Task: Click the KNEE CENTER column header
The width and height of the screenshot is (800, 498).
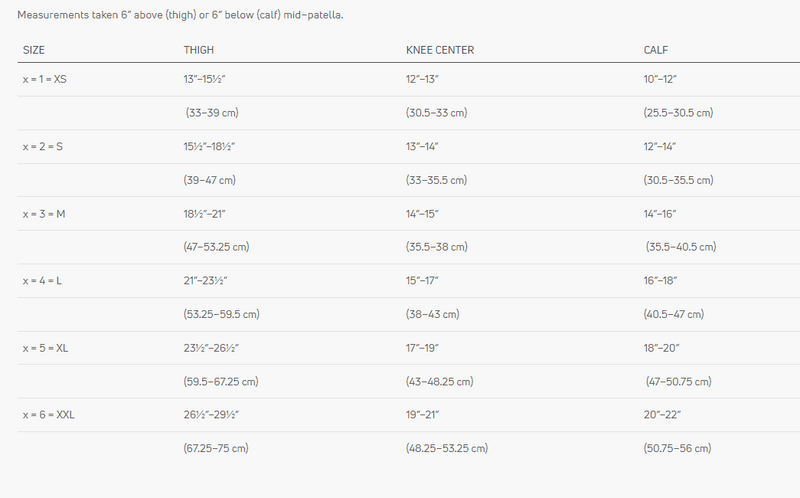Action: point(440,50)
